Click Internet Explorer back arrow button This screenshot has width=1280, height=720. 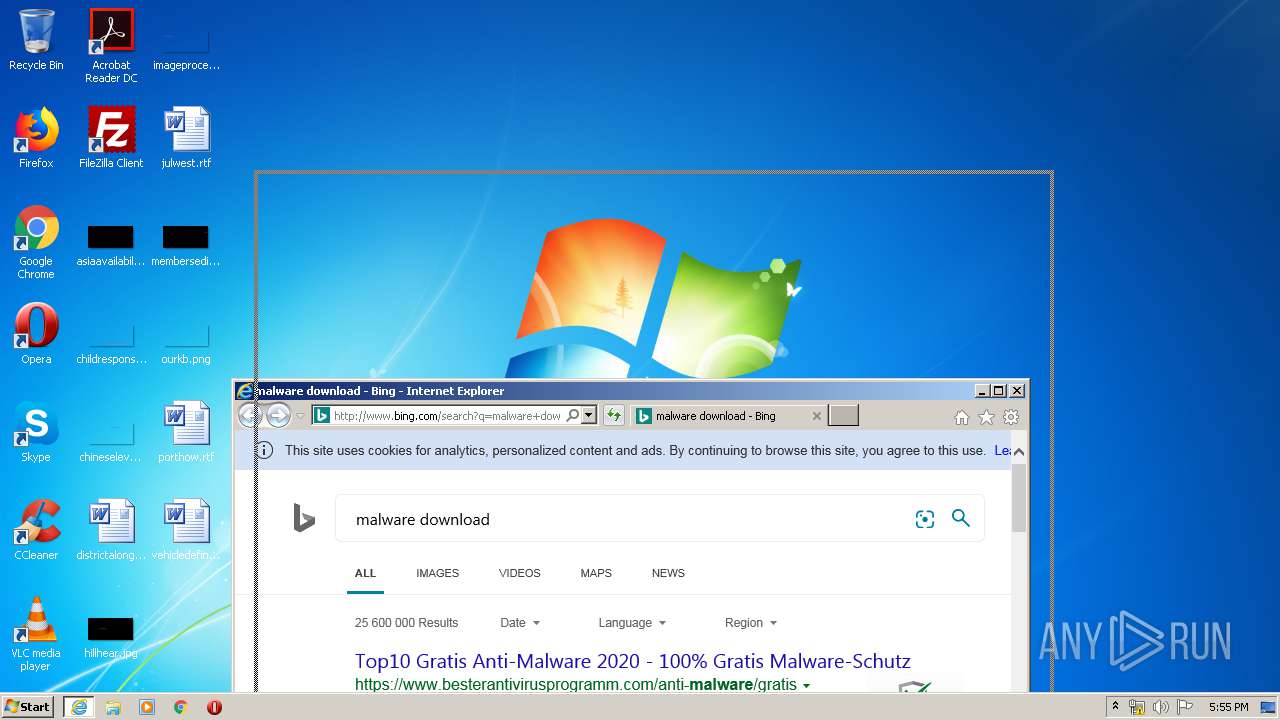click(x=250, y=416)
